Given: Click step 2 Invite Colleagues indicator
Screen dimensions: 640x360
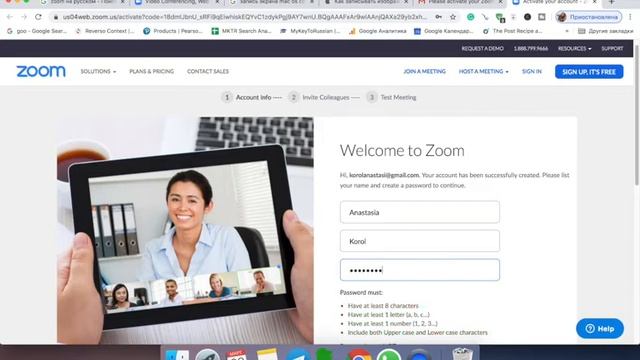Looking at the screenshot, I should [x=324, y=98].
